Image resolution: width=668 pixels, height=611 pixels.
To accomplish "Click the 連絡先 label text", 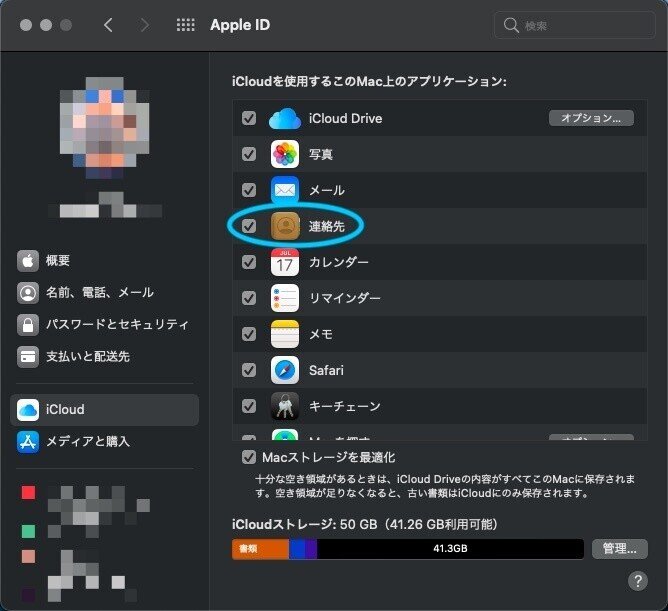I will pos(327,226).
